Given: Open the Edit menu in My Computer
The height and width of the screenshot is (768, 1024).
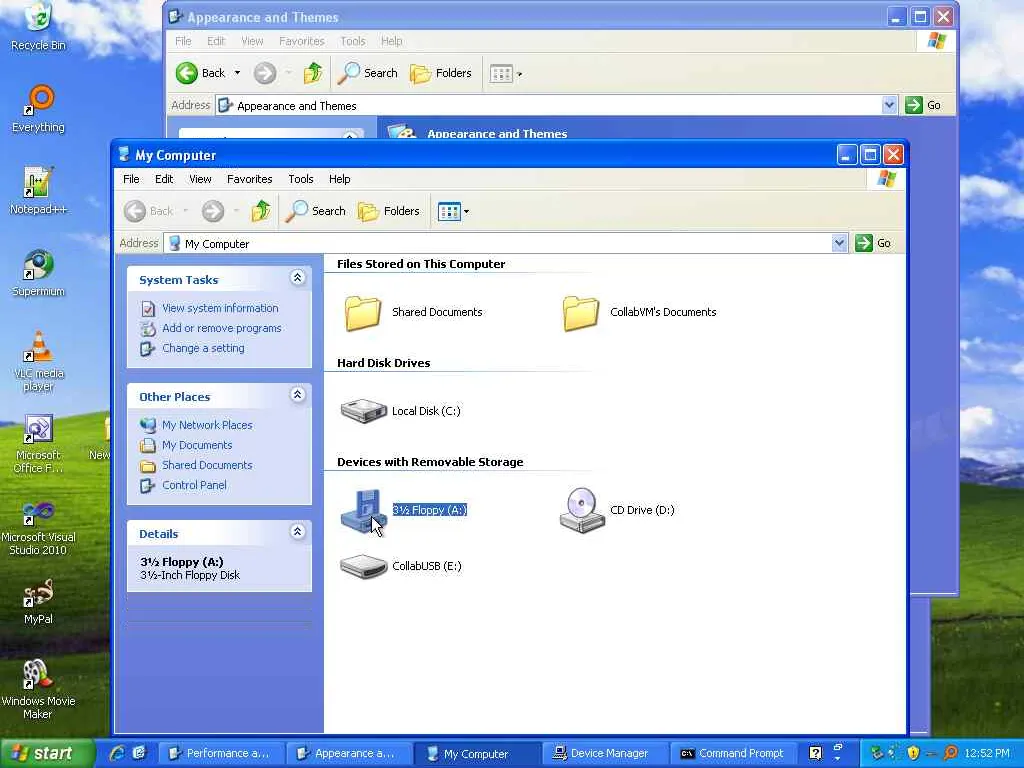Looking at the screenshot, I should coord(164,179).
